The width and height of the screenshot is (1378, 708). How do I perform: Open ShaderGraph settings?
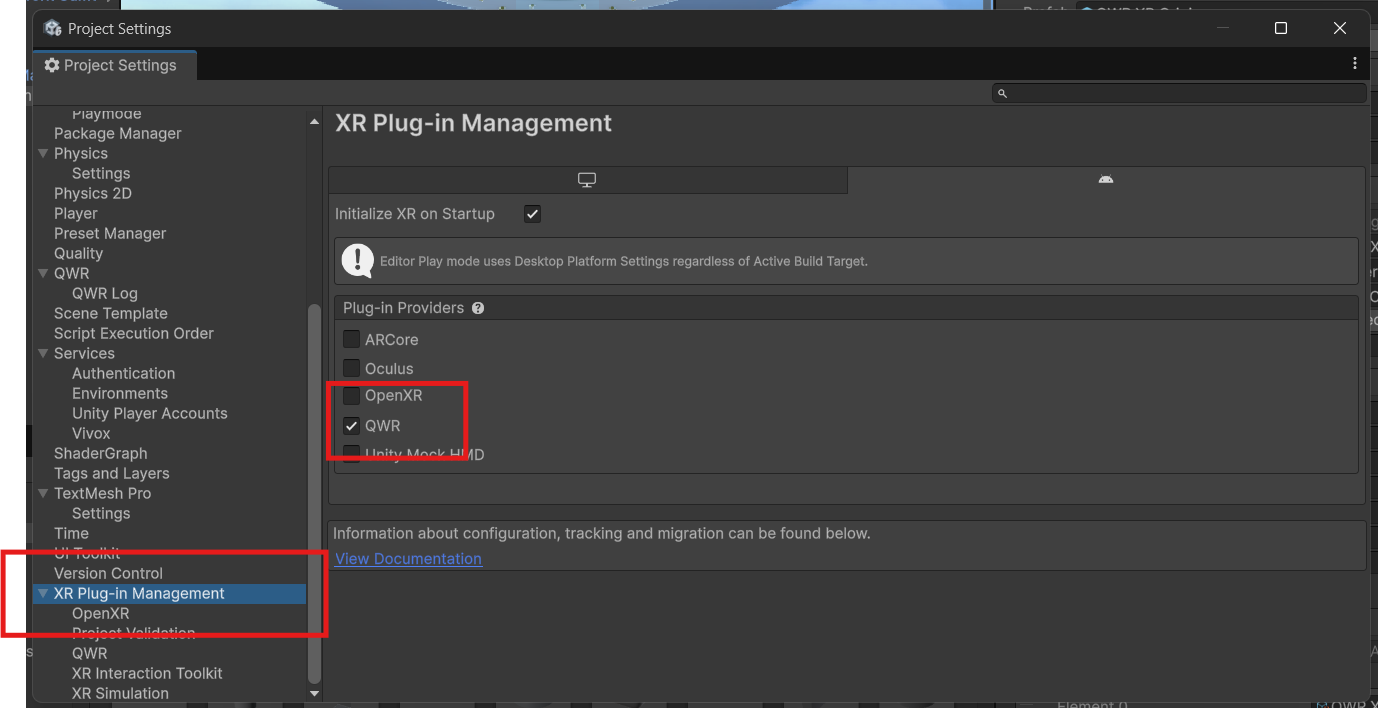[x=100, y=453]
